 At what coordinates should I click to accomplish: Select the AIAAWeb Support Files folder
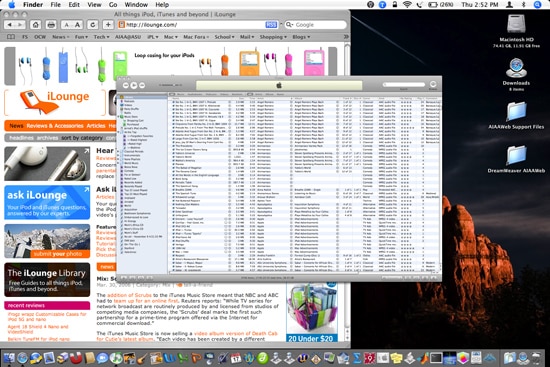pyautogui.click(x=516, y=115)
